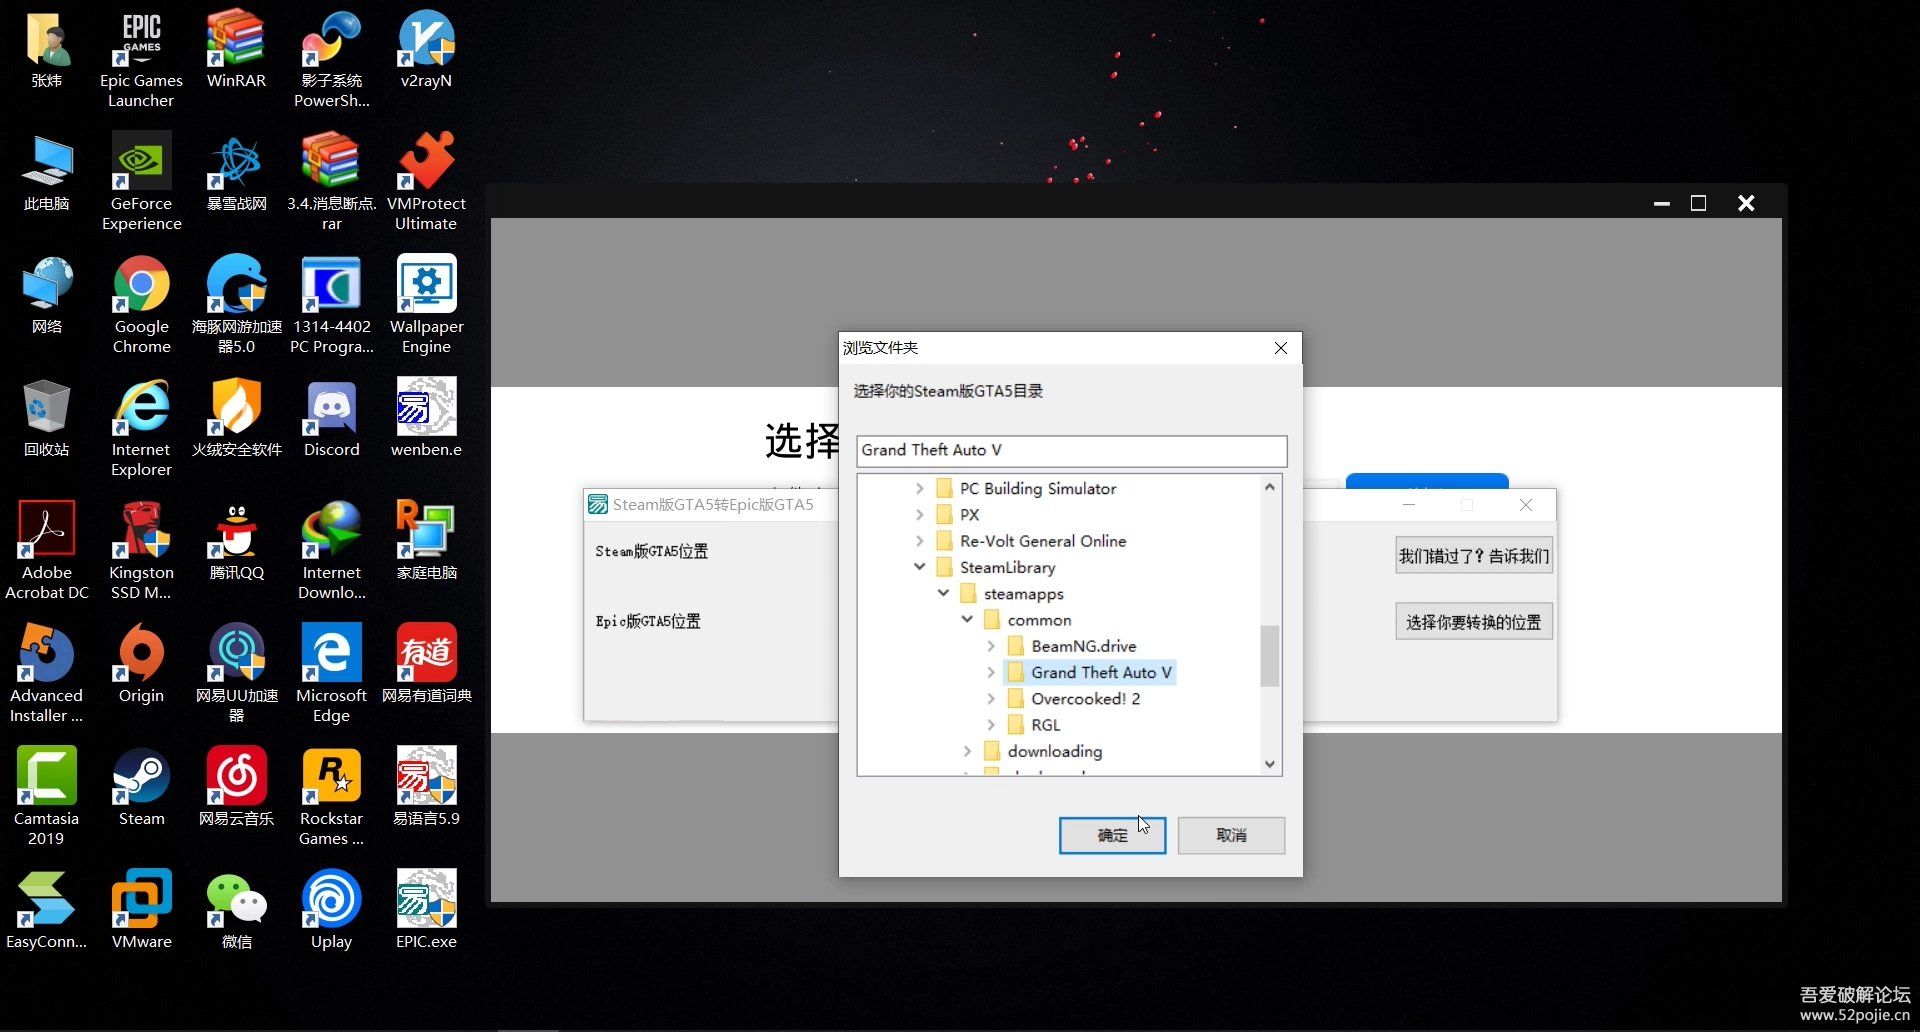1920x1032 pixels.
Task: Click the folder tree scroll-up arrow
Action: tap(1269, 487)
